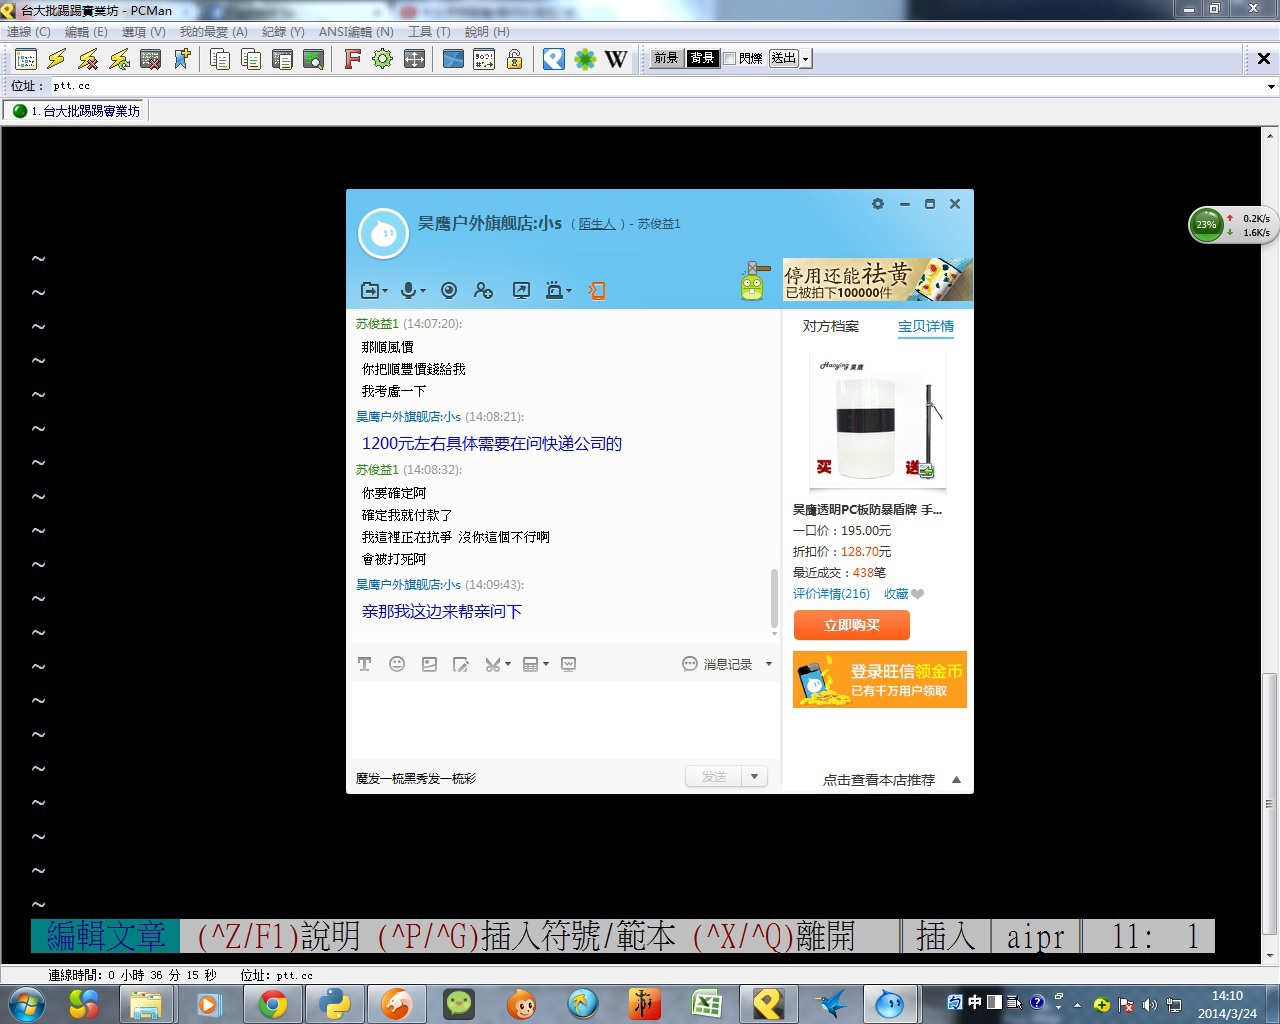Viewport: 1280px width, 1024px height.
Task: Open Google Chrome from the taskbar
Action: point(272,1004)
